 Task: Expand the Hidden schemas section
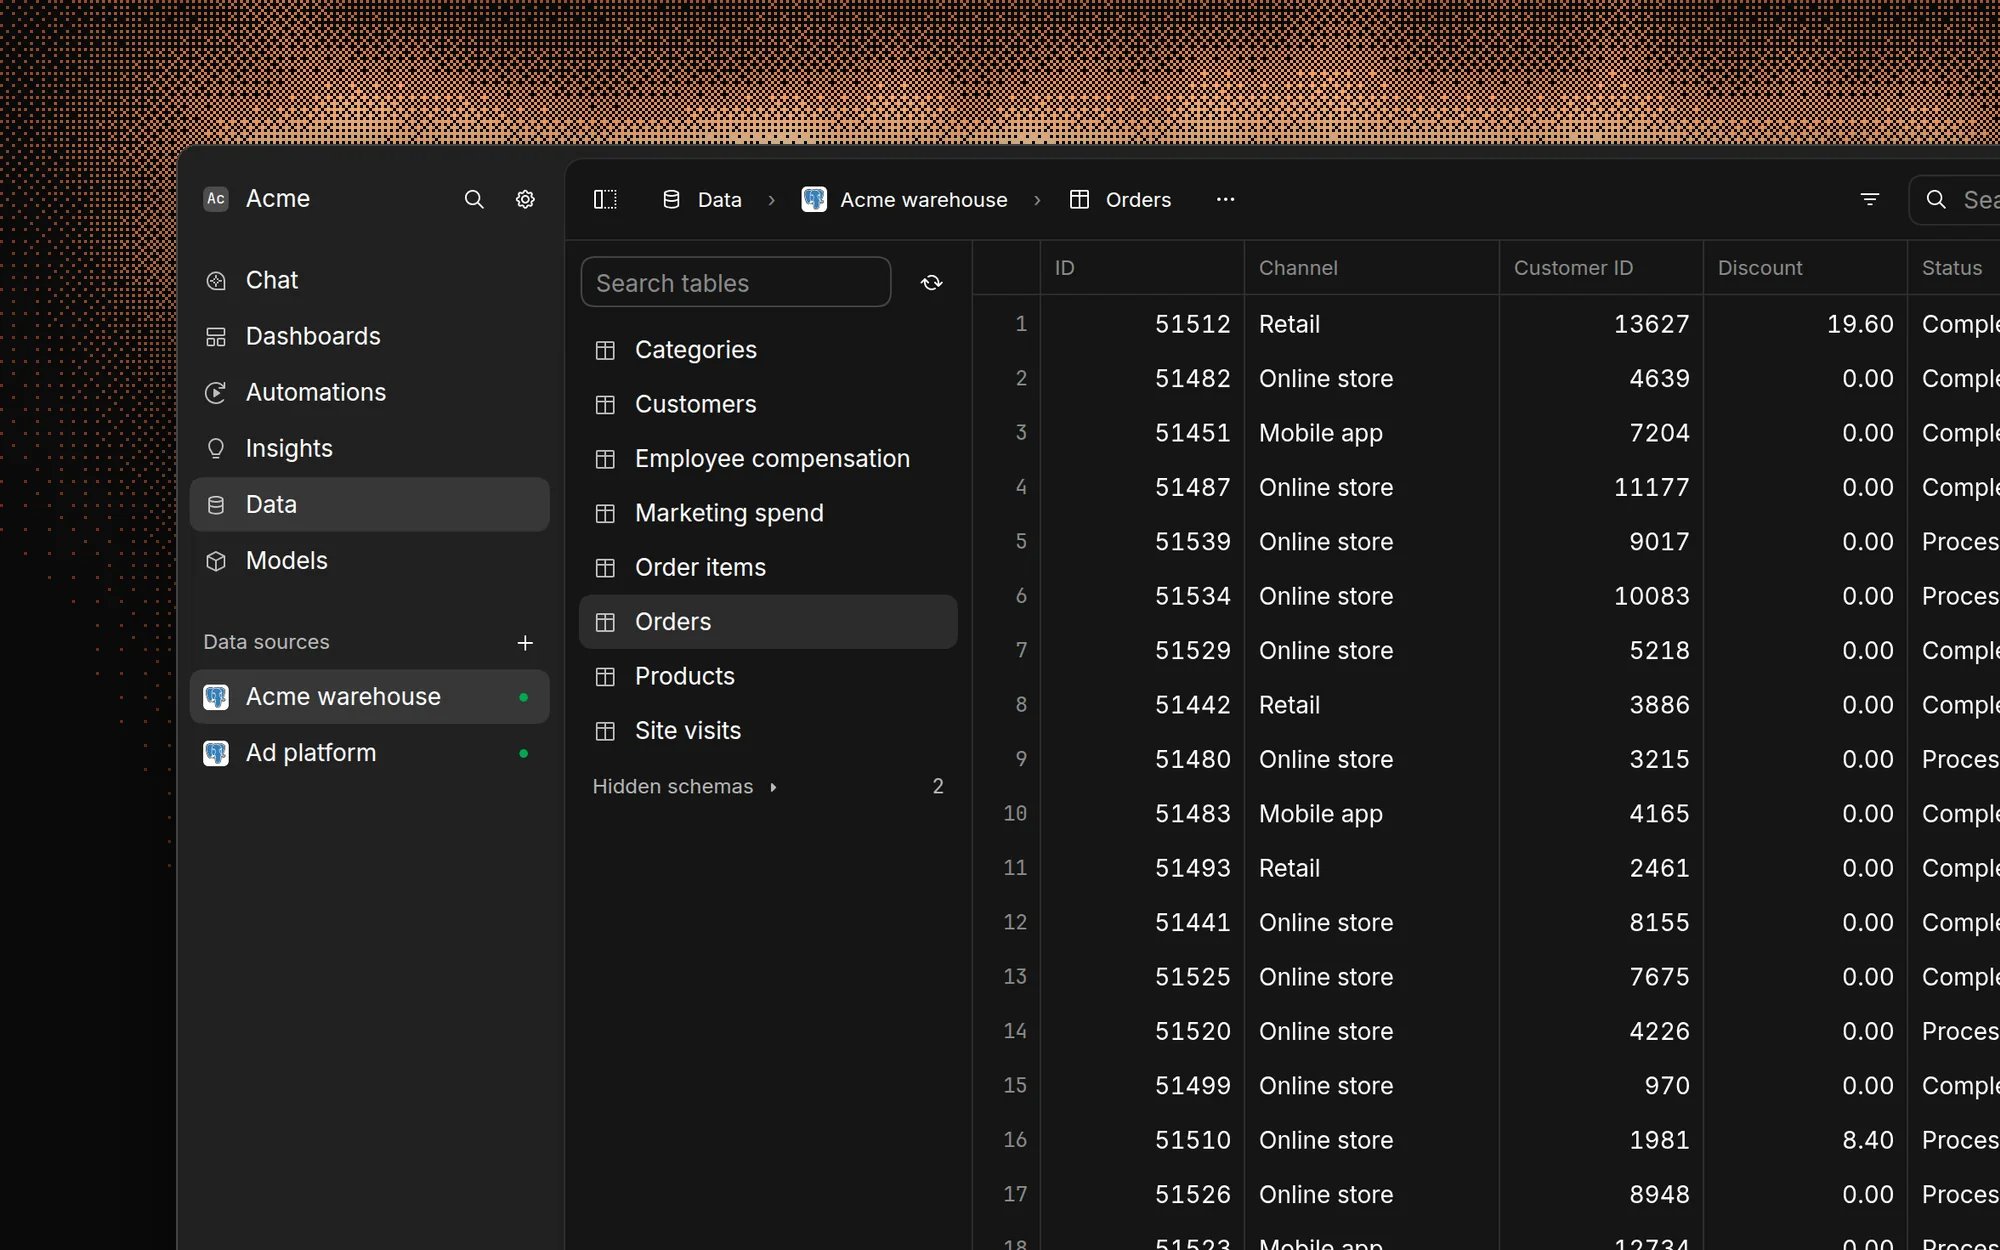click(x=685, y=786)
